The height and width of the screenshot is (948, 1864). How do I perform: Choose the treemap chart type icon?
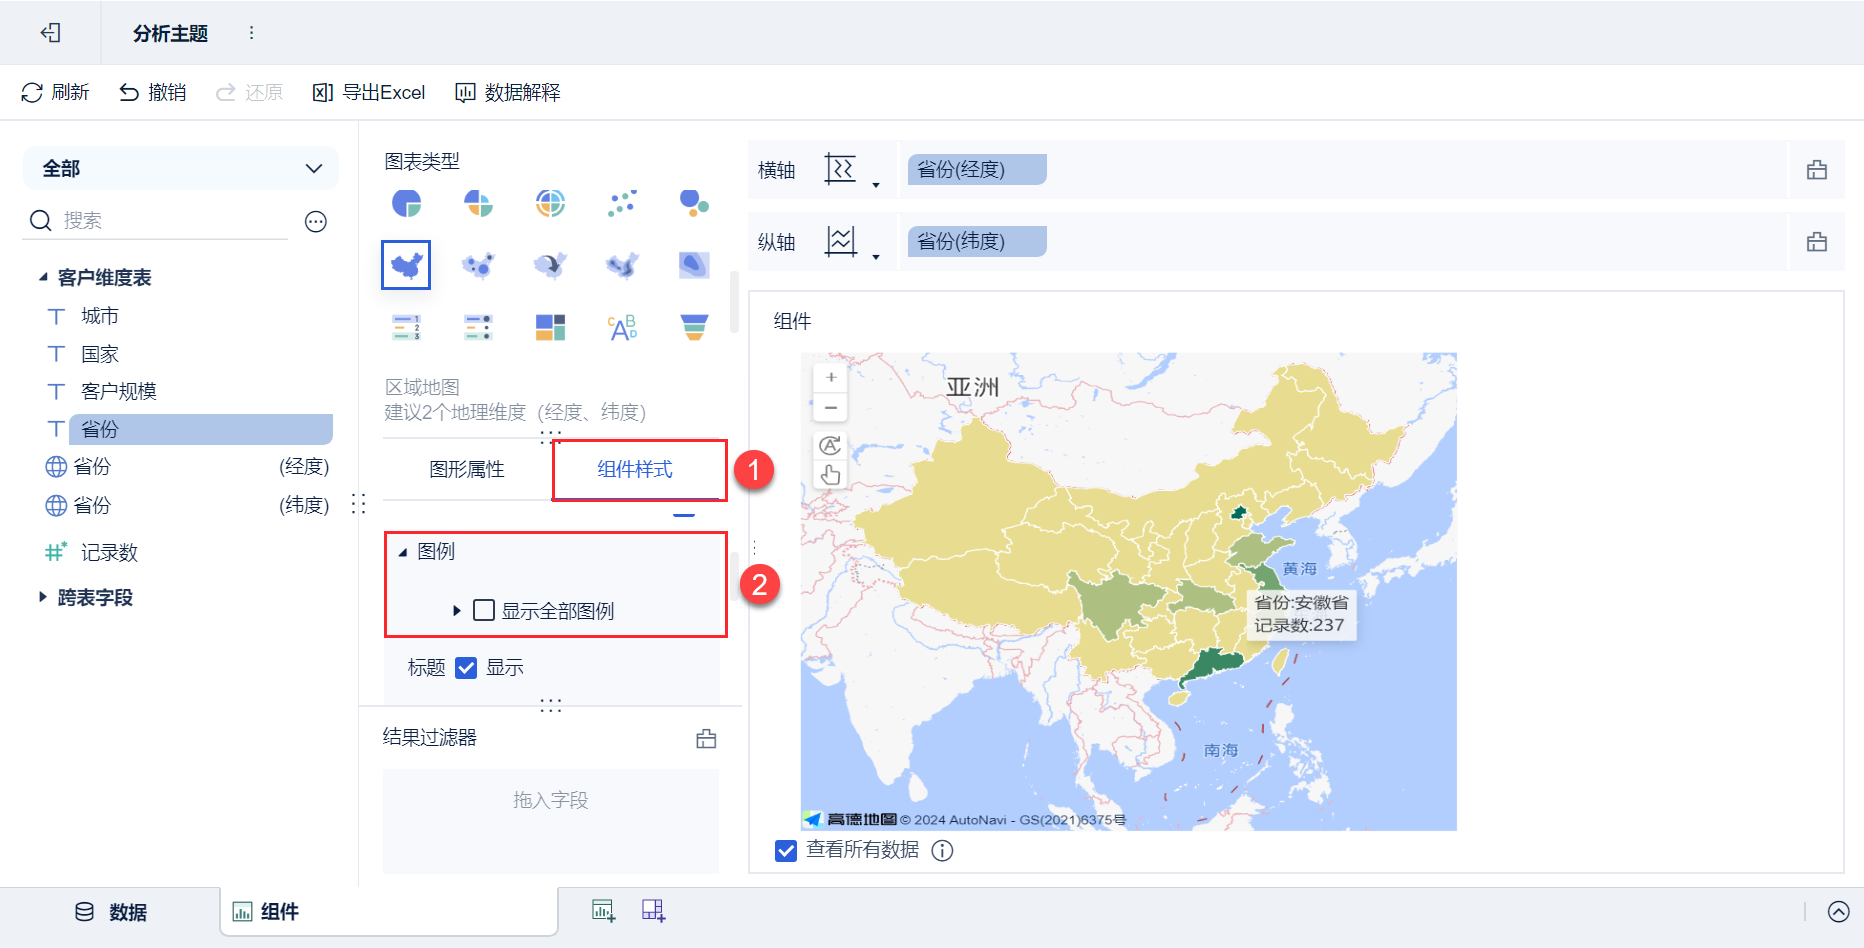pos(550,327)
